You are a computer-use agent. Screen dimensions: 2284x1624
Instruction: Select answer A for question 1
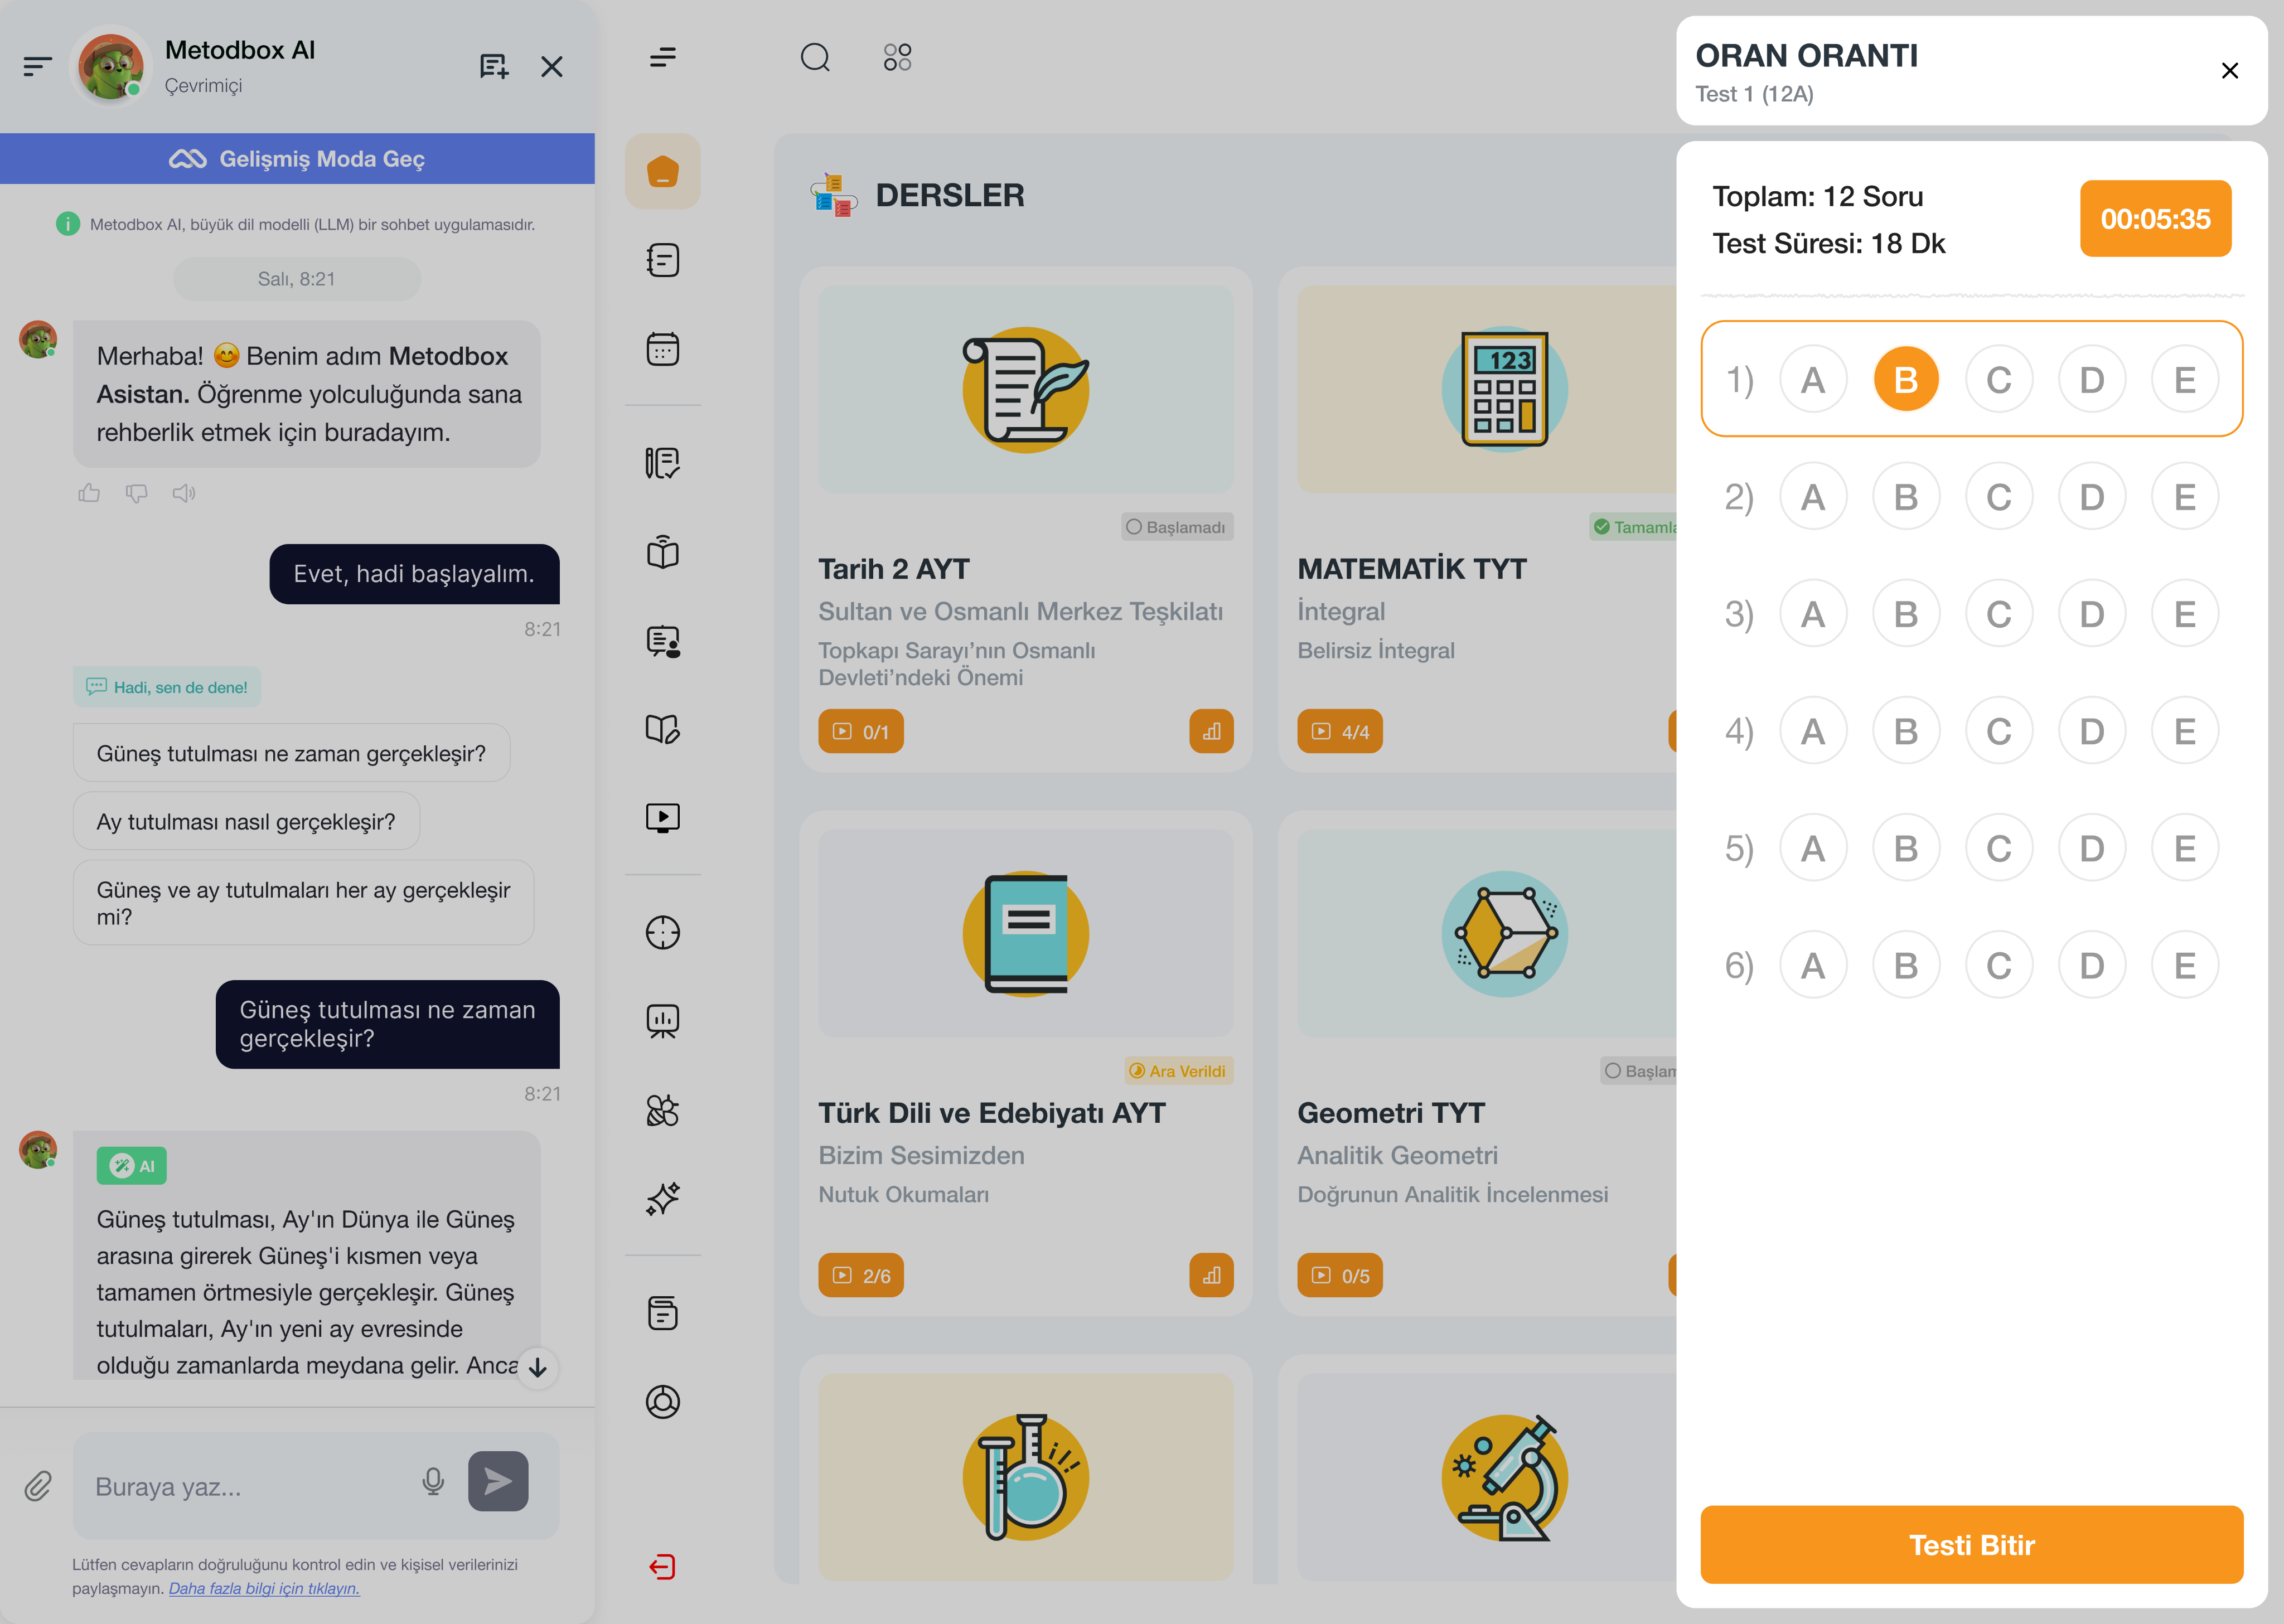pyautogui.click(x=1813, y=379)
